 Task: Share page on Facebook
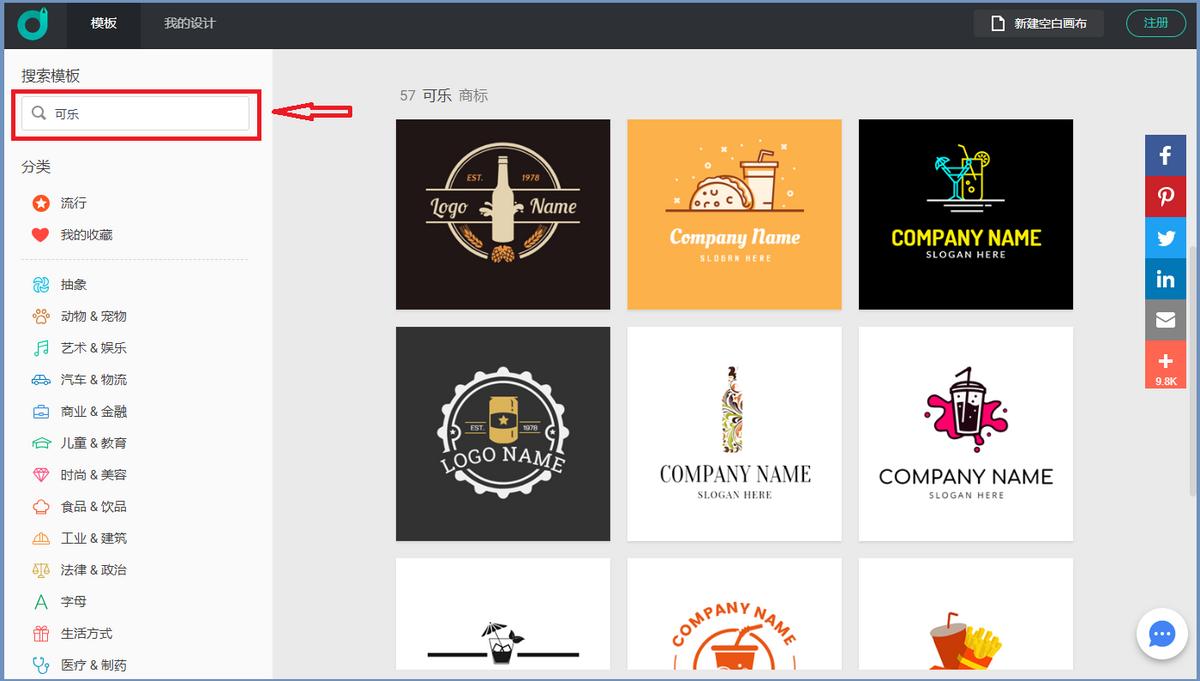[x=1165, y=155]
